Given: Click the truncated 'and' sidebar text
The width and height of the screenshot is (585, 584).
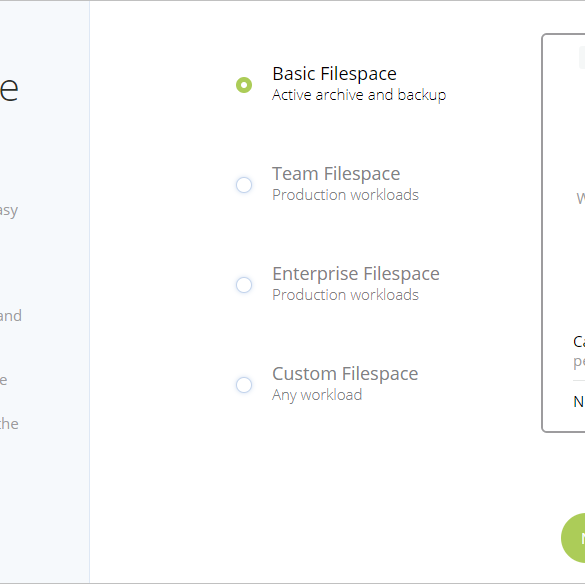Looking at the screenshot, I should 10,316.
